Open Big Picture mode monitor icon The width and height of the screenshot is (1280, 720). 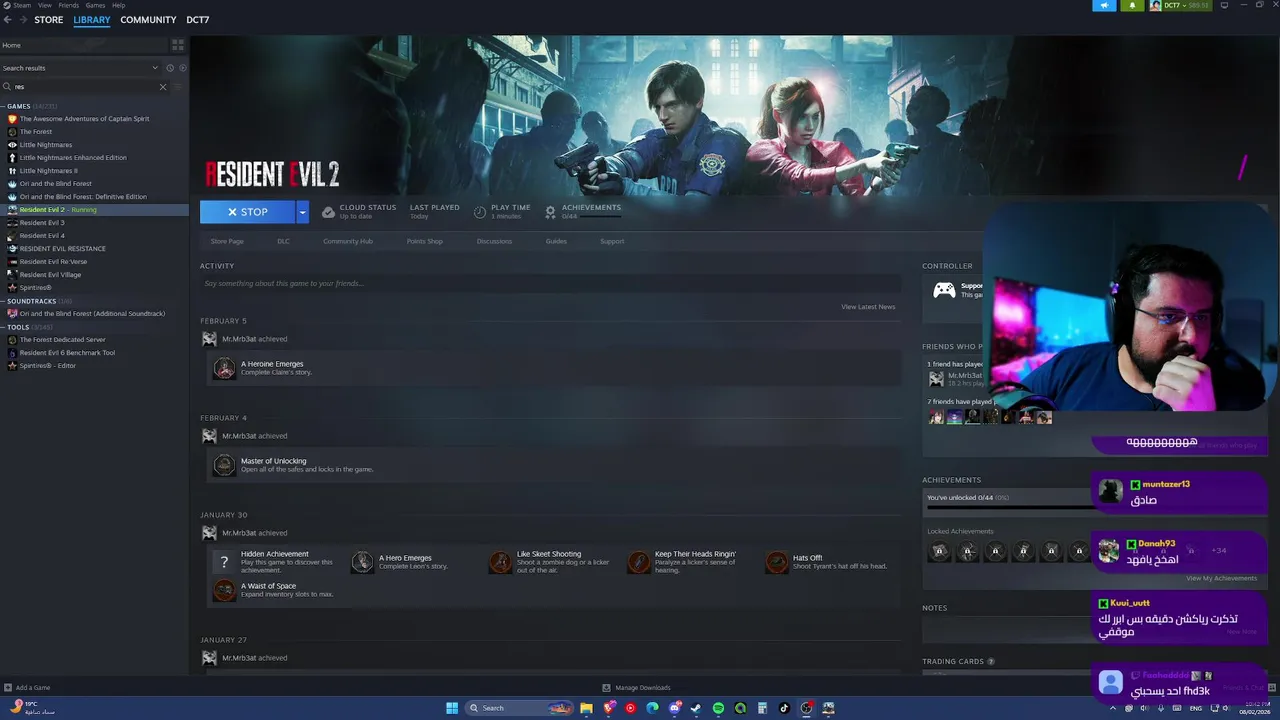click(1224, 5)
